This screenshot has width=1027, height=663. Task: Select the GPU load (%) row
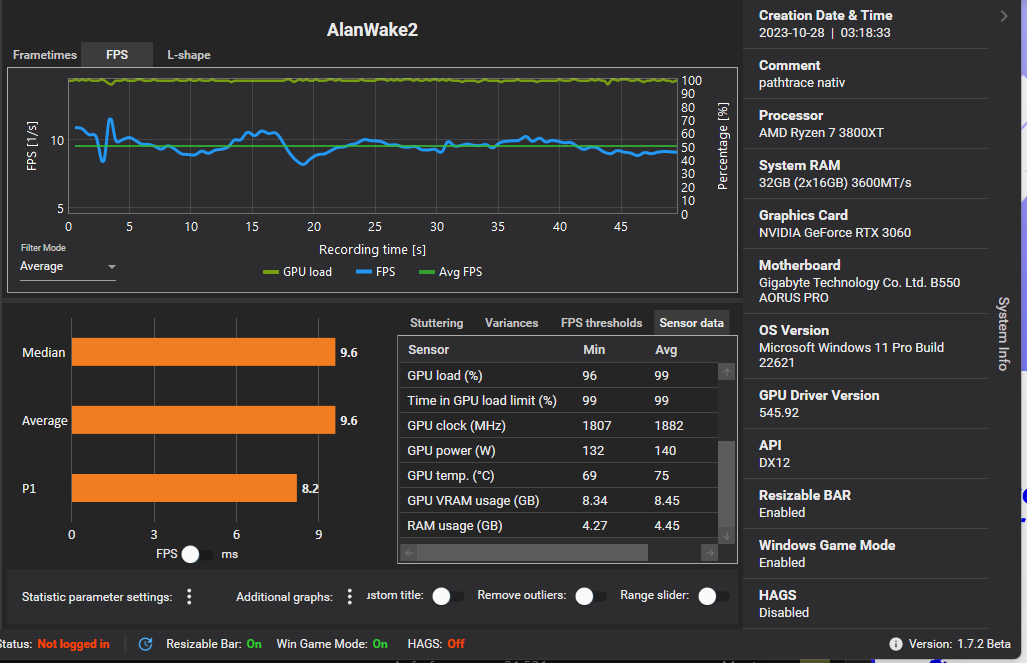click(559, 375)
